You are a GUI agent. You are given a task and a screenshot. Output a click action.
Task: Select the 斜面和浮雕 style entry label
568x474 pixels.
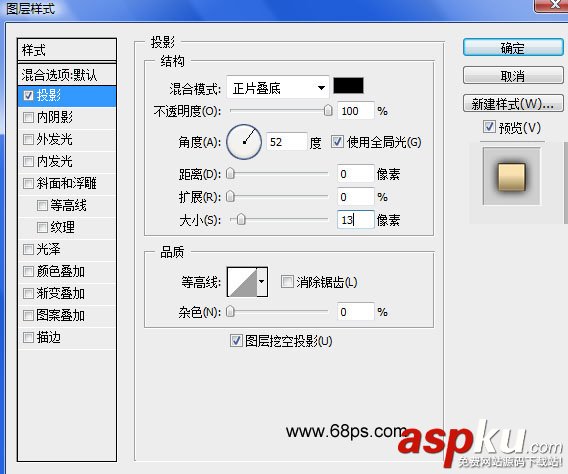tap(66, 183)
